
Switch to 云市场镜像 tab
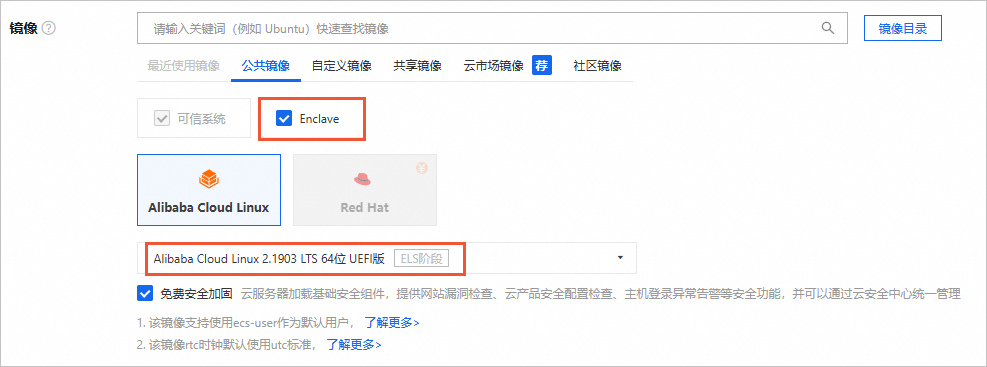point(494,66)
